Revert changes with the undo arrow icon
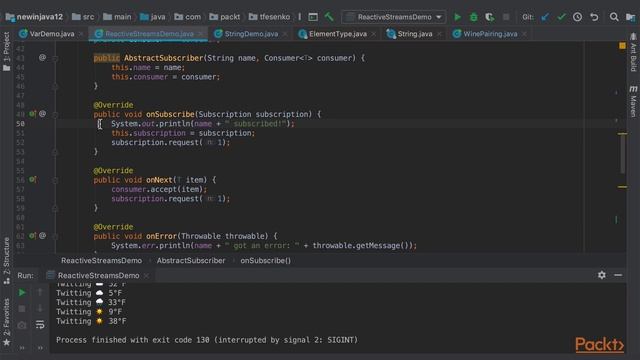This screenshot has height=360, width=640. coord(594,17)
